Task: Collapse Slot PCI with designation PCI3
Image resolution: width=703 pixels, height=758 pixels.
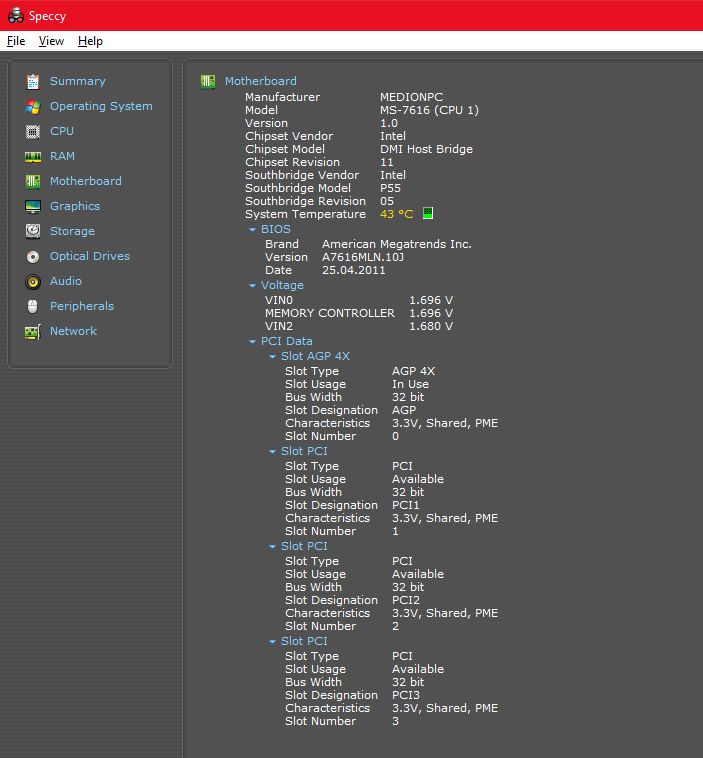Action: pos(272,641)
